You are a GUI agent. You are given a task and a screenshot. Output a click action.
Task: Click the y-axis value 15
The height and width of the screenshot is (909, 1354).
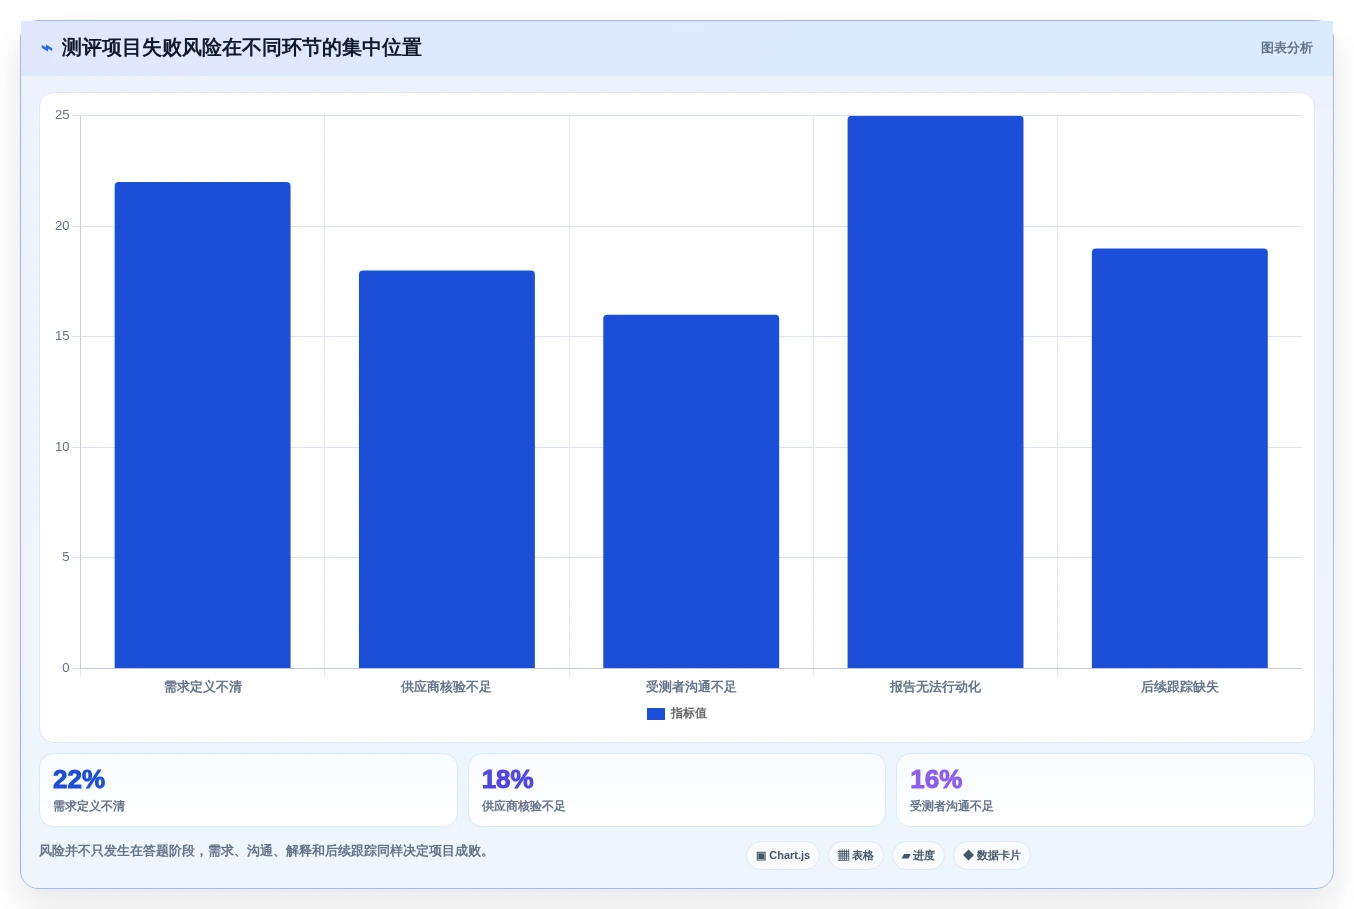pos(62,336)
